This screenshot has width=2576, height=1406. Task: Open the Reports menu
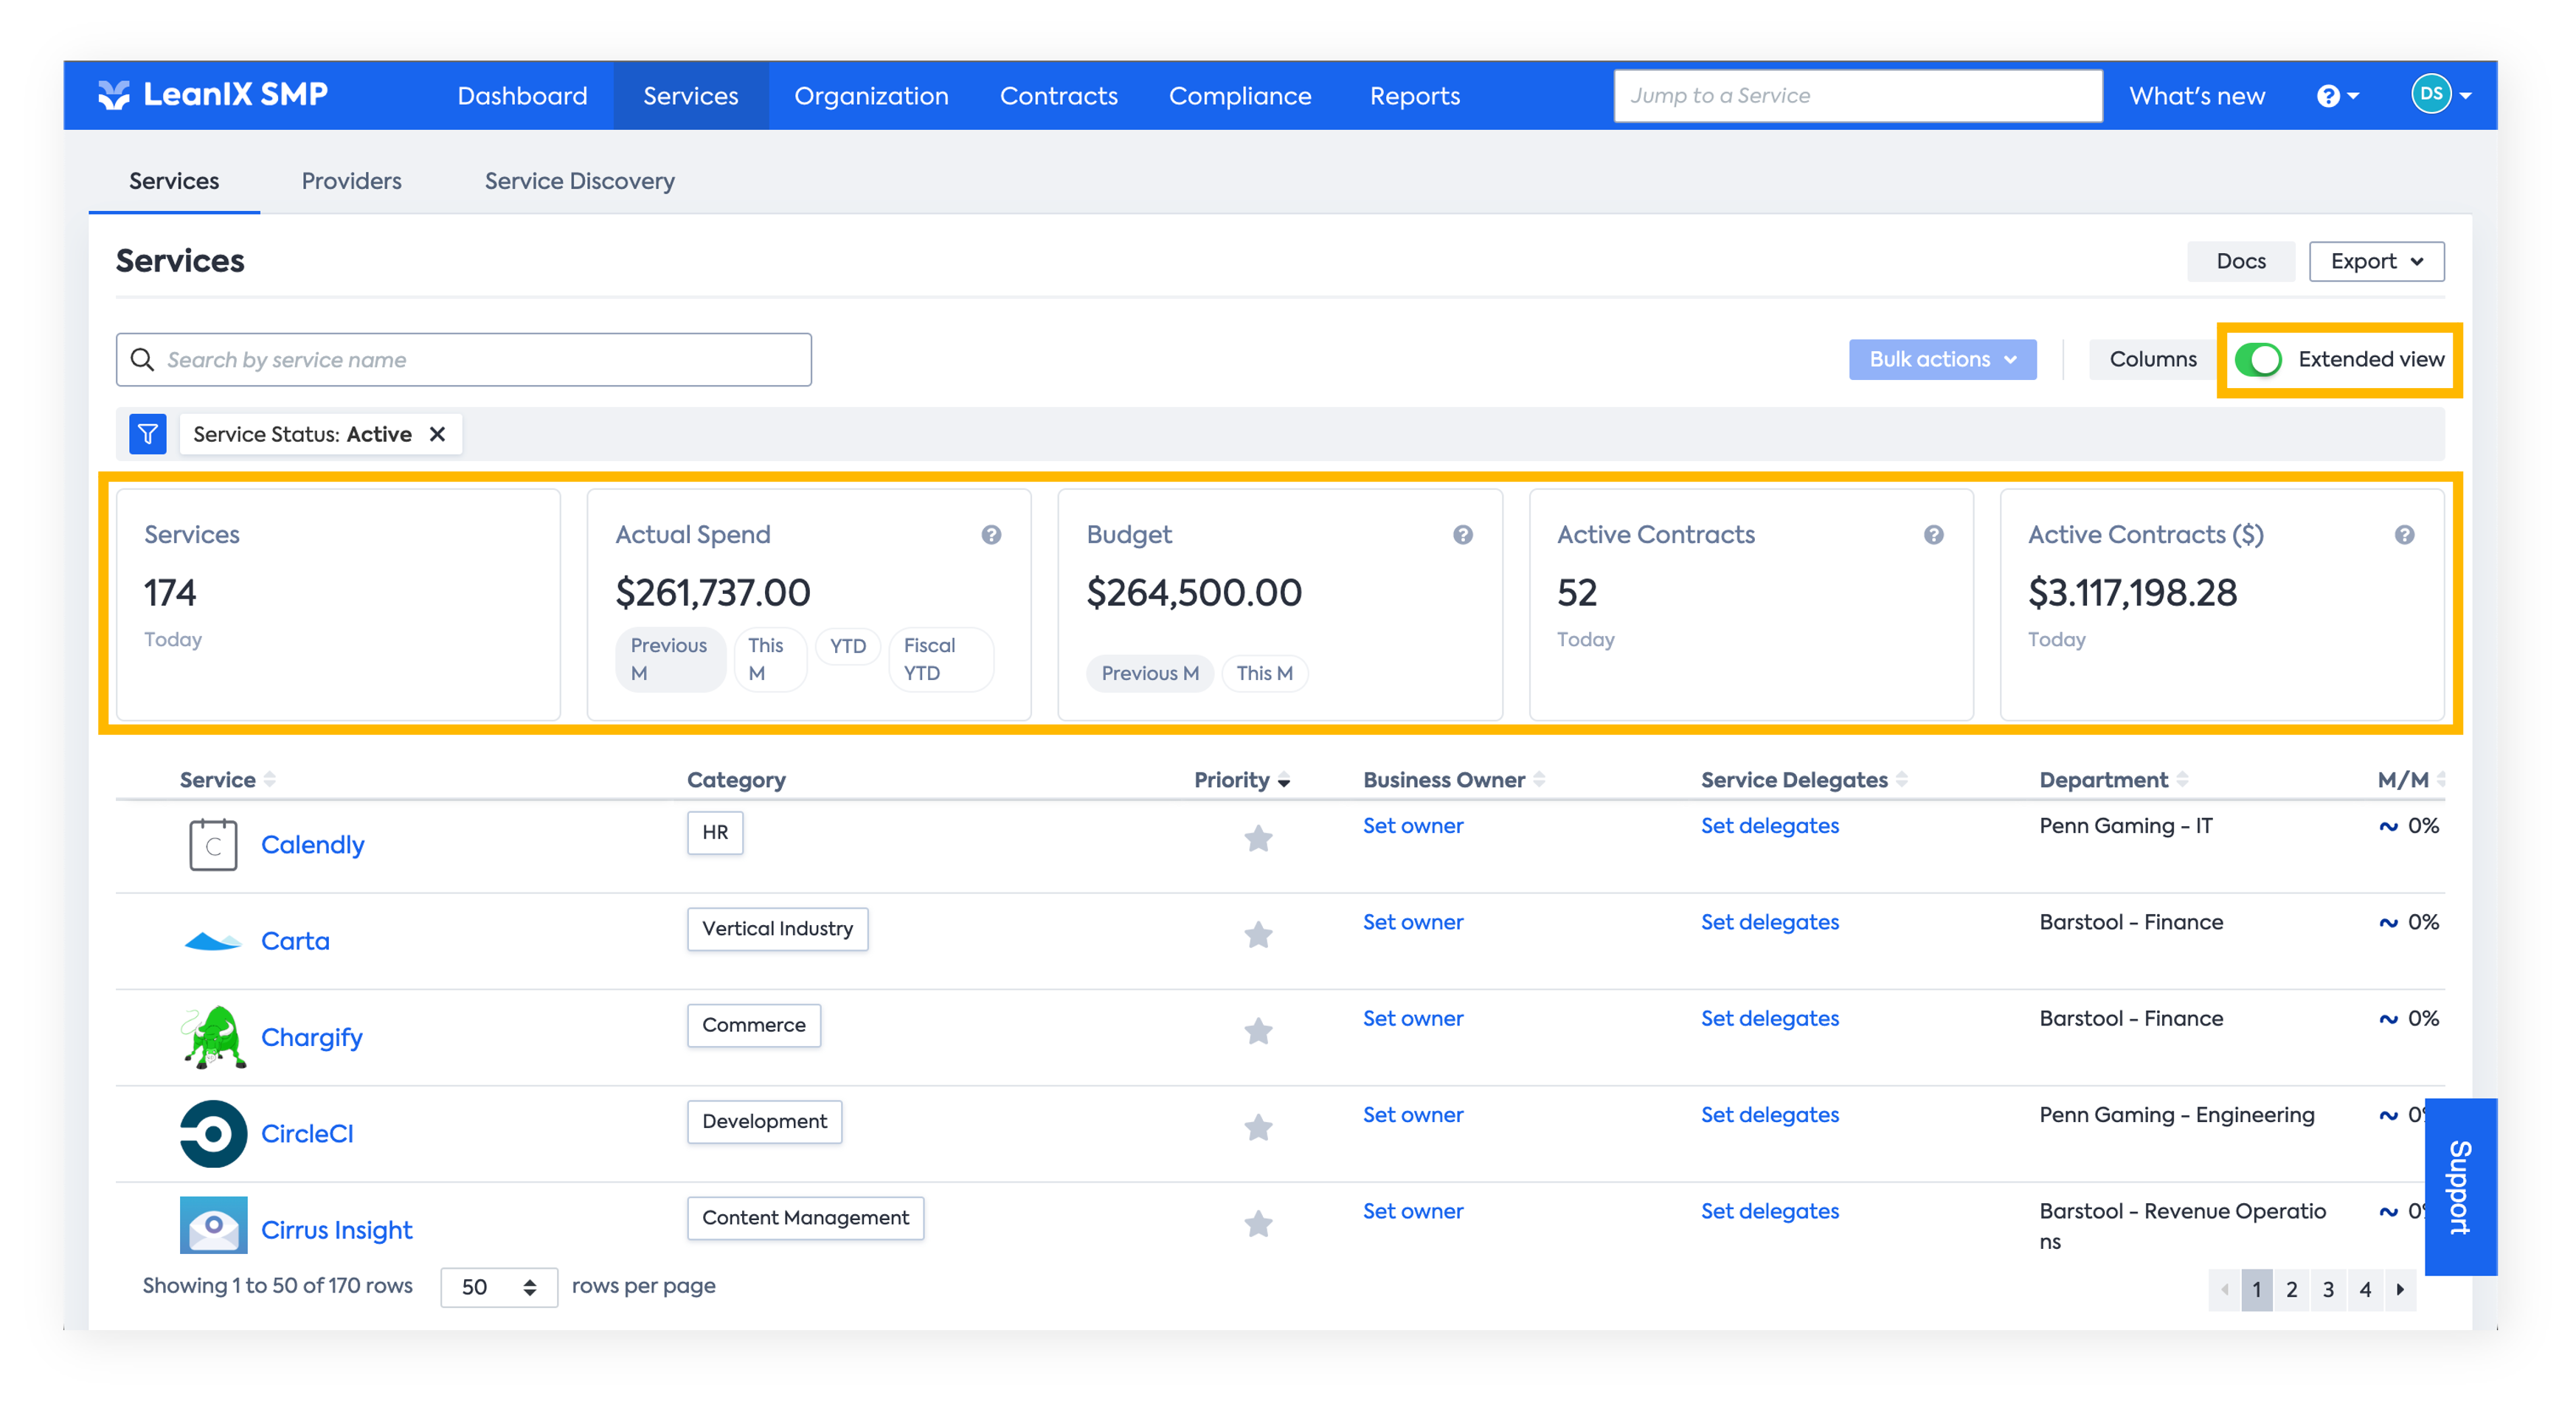pos(1414,96)
